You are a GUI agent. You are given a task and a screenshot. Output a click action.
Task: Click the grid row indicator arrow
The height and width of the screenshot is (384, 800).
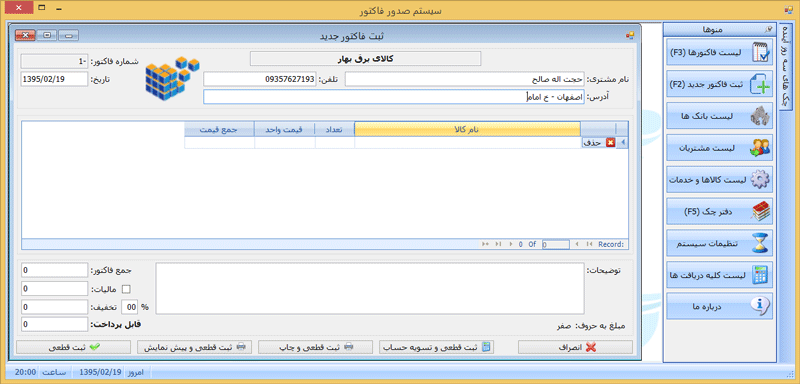point(622,143)
